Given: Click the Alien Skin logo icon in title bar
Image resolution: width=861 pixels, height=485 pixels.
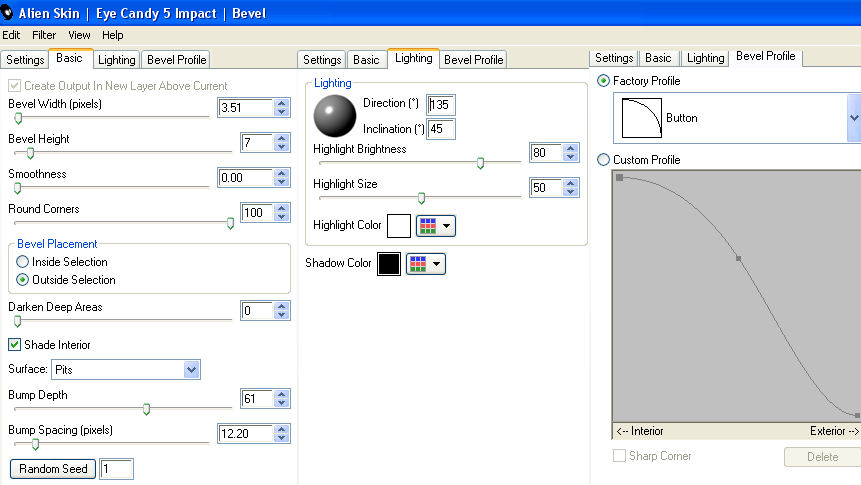Looking at the screenshot, I should click(7, 12).
